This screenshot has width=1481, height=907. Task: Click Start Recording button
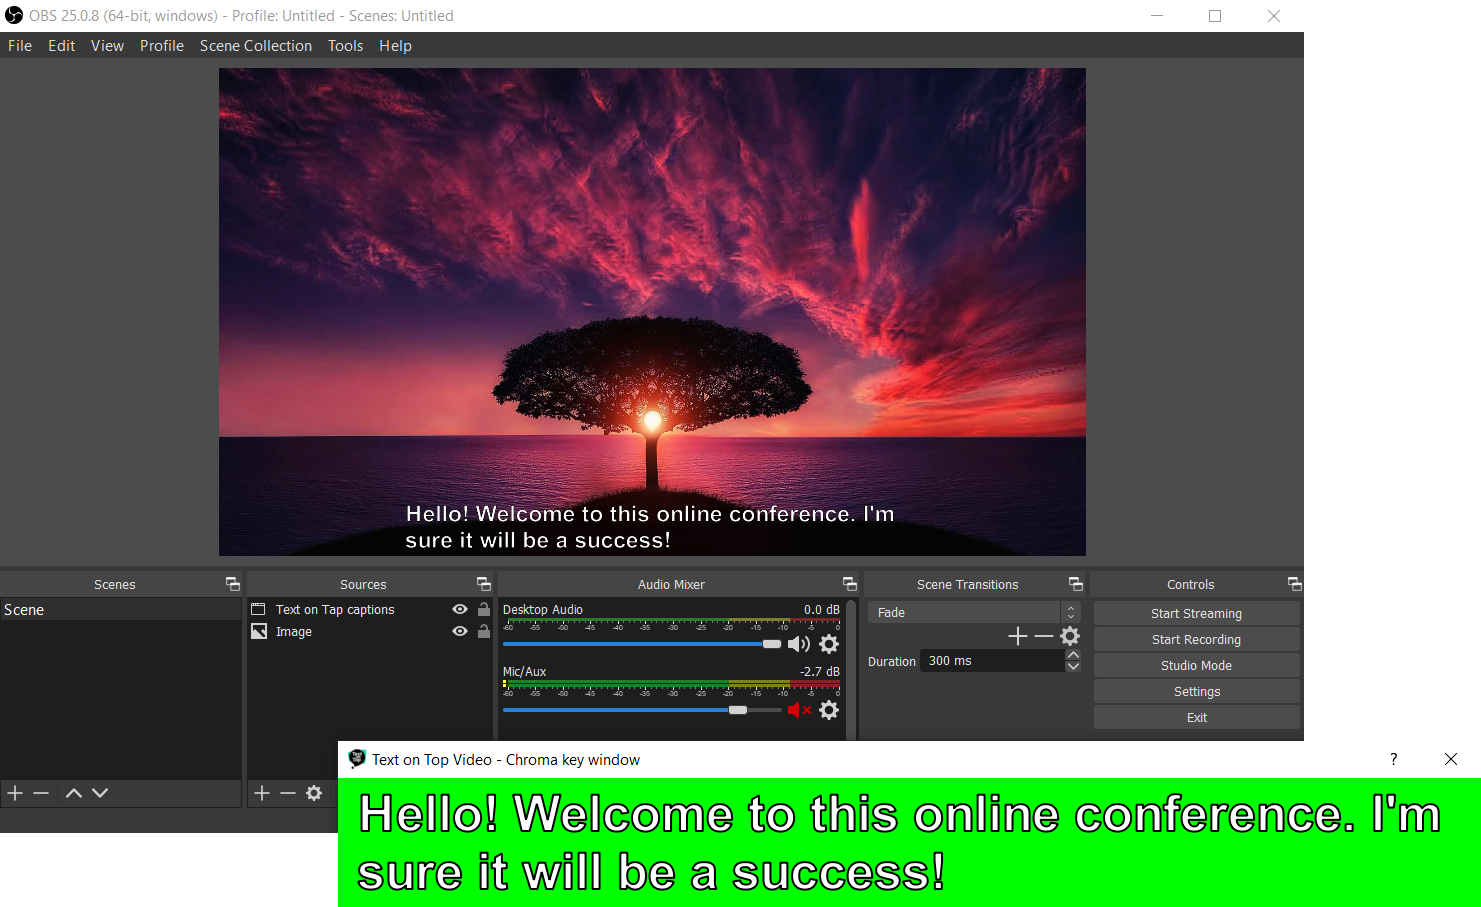pyautogui.click(x=1196, y=639)
